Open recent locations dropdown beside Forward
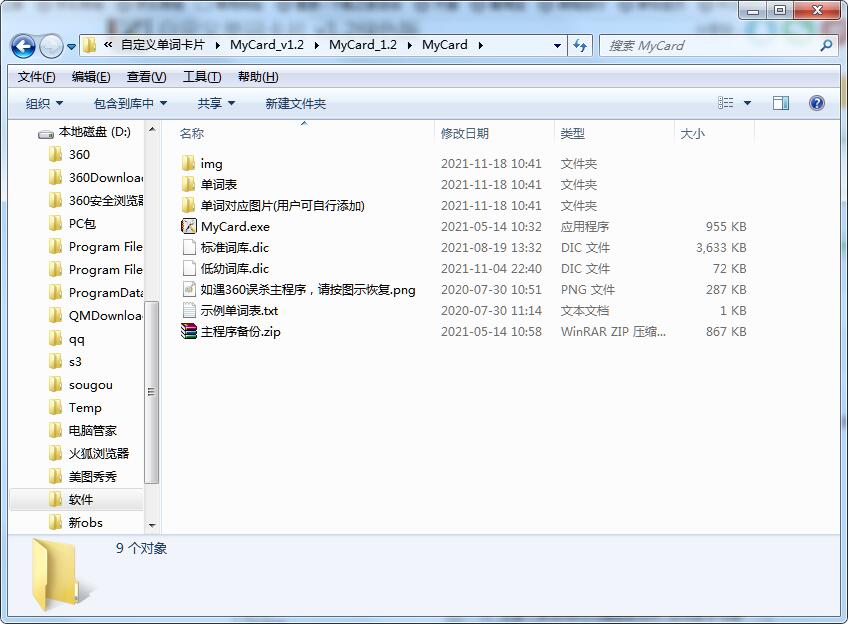 click(x=71, y=47)
